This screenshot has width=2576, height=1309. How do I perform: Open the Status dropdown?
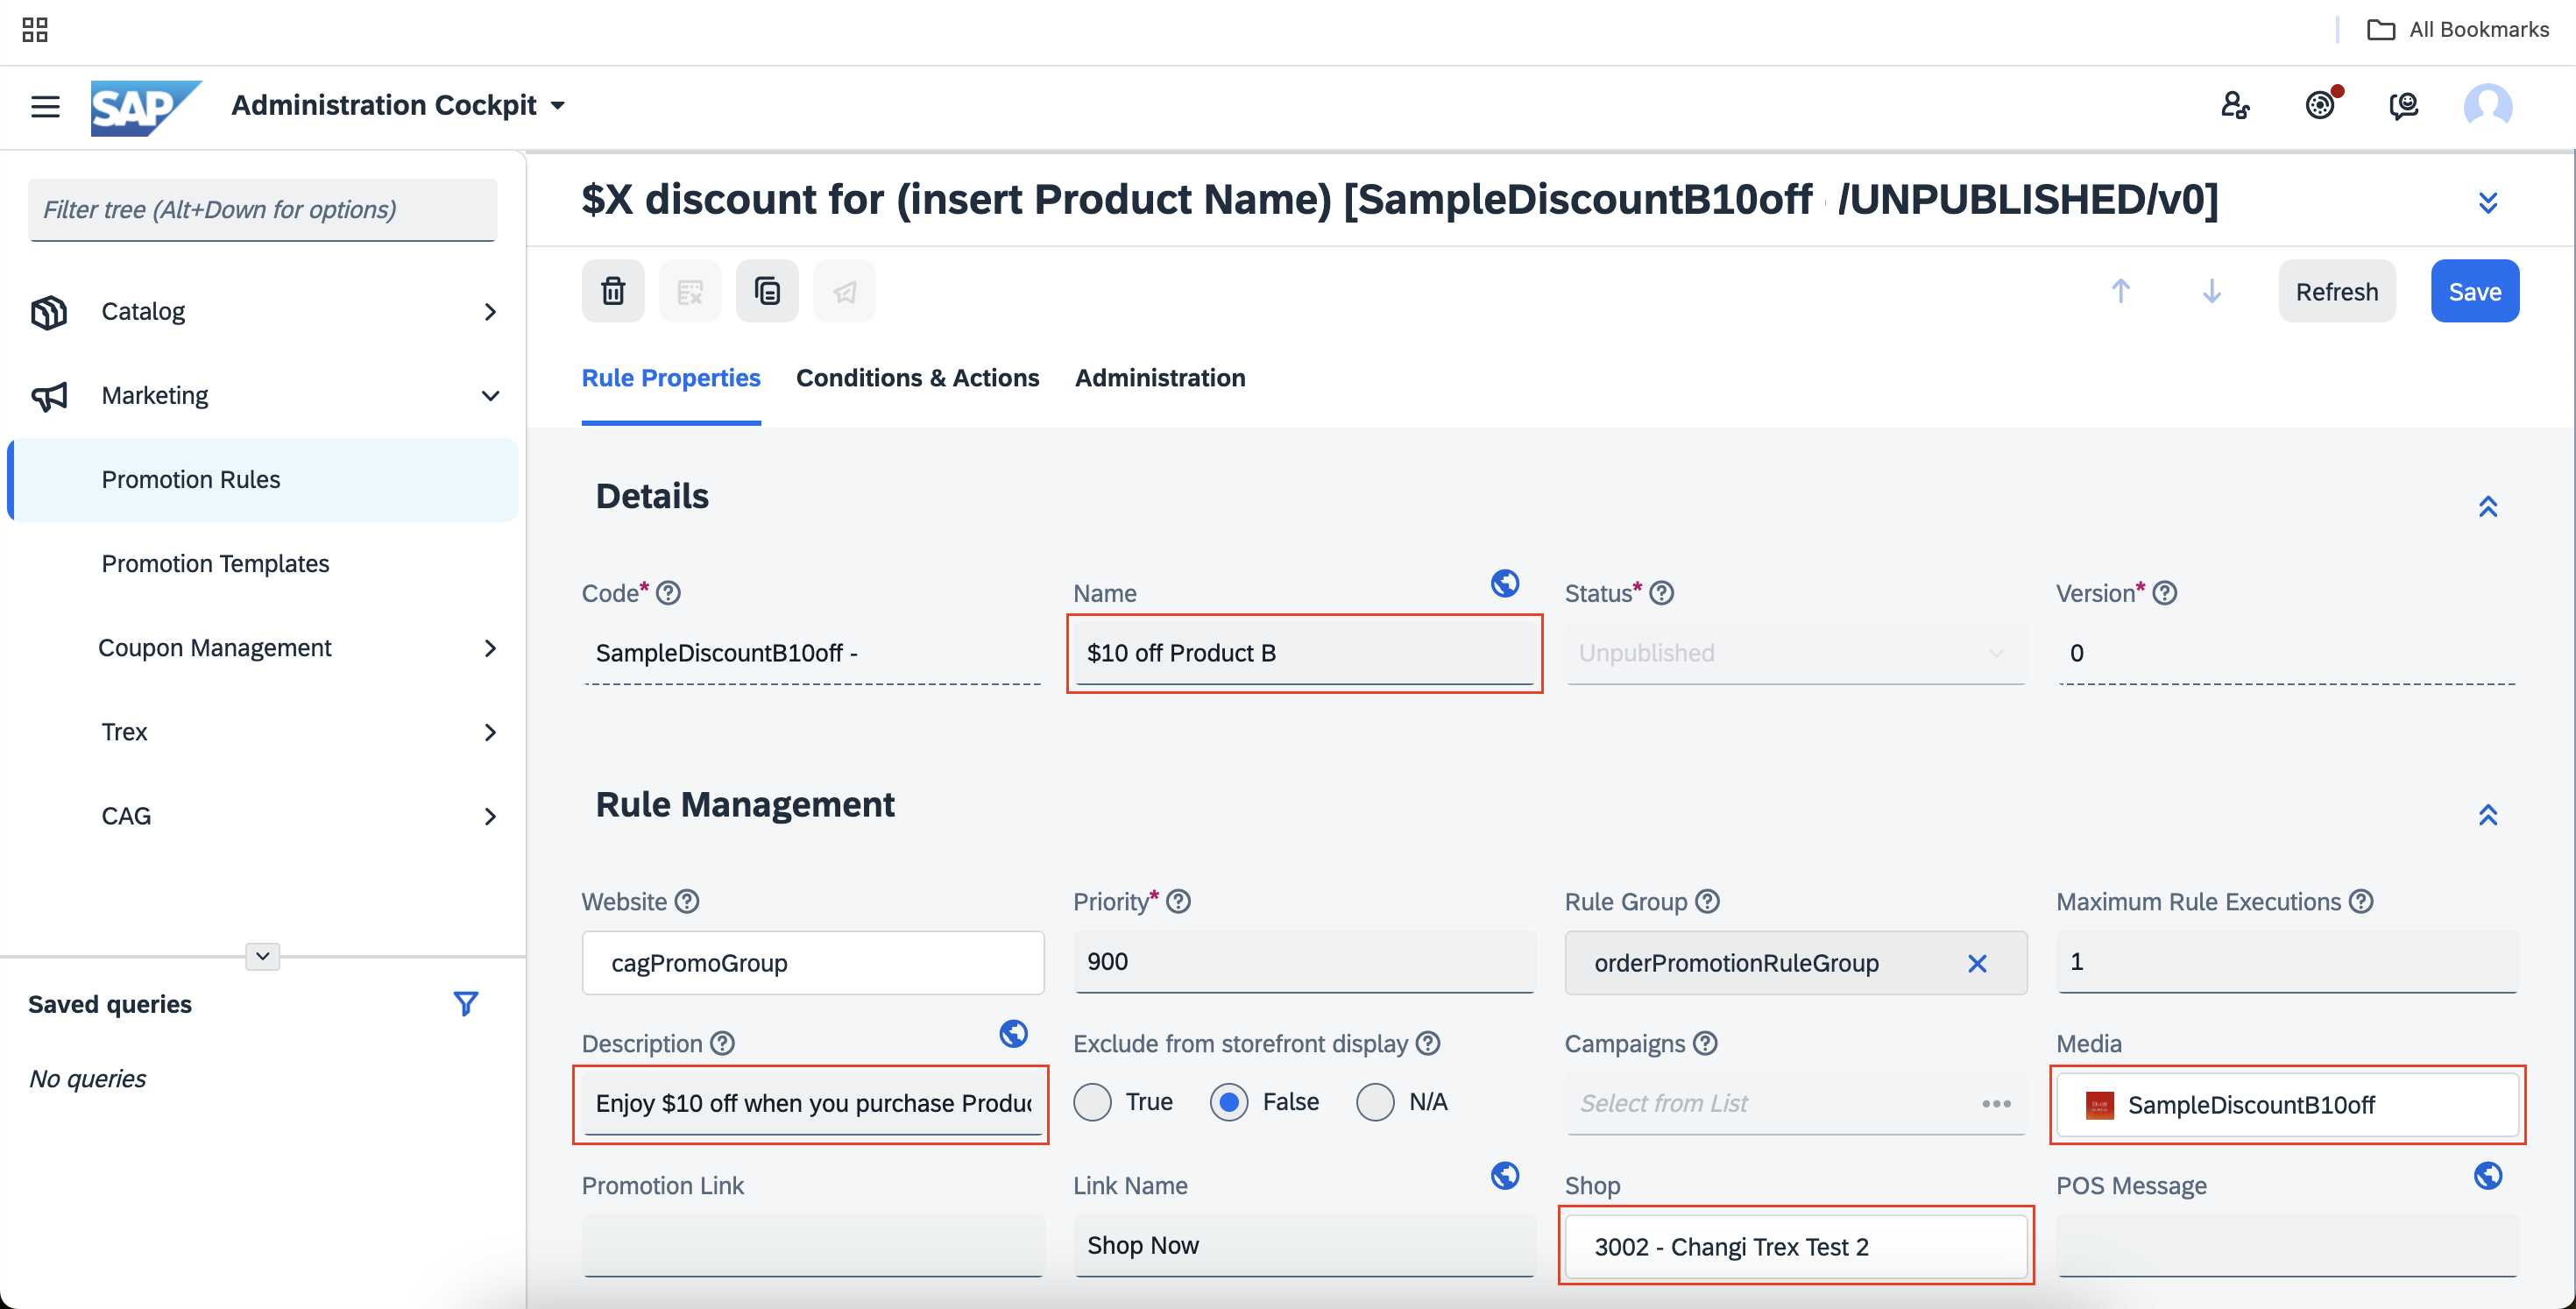click(1796, 653)
